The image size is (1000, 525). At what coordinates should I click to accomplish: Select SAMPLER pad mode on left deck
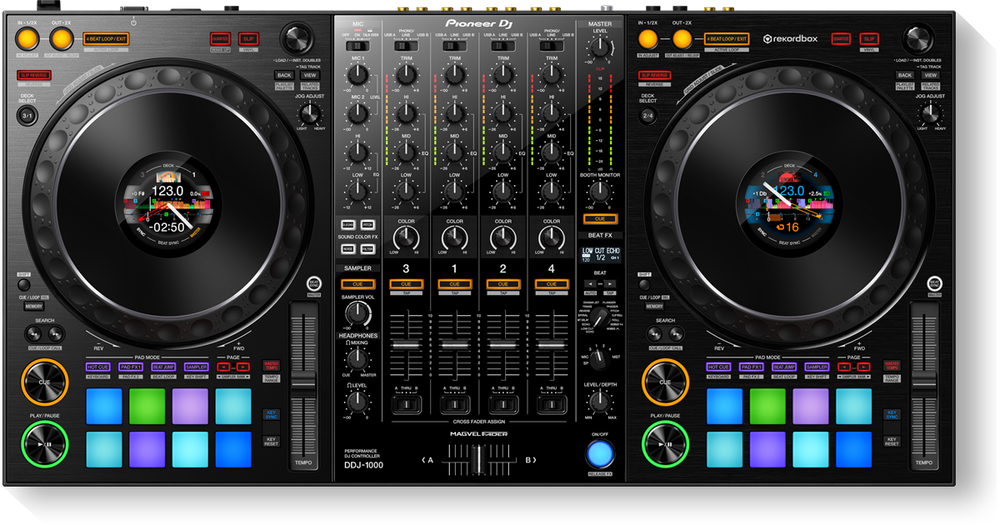tap(196, 367)
